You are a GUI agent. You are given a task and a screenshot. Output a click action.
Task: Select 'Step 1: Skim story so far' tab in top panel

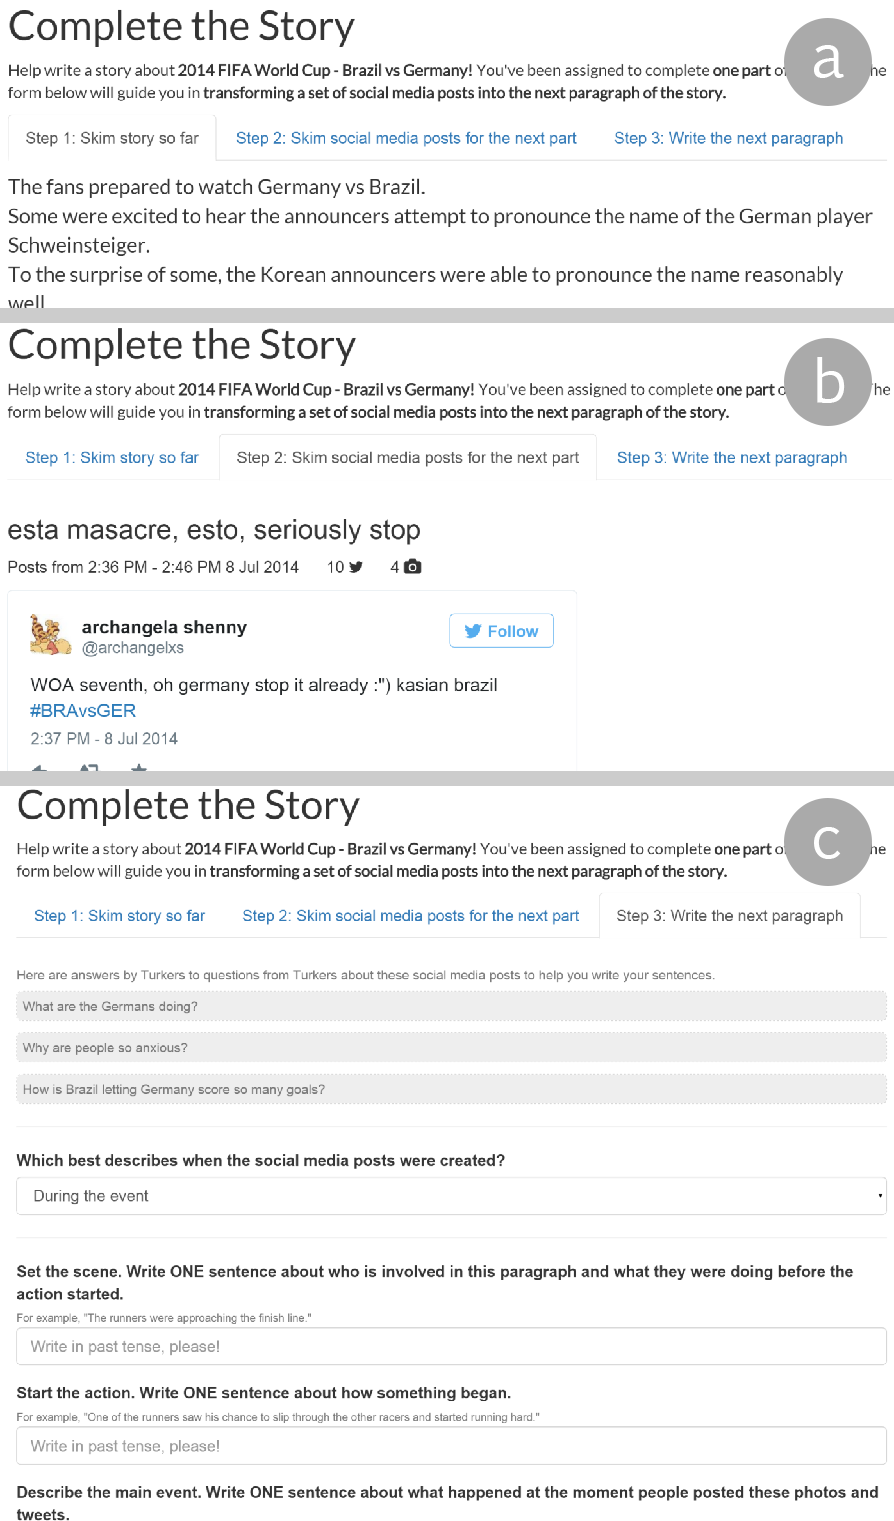112,139
